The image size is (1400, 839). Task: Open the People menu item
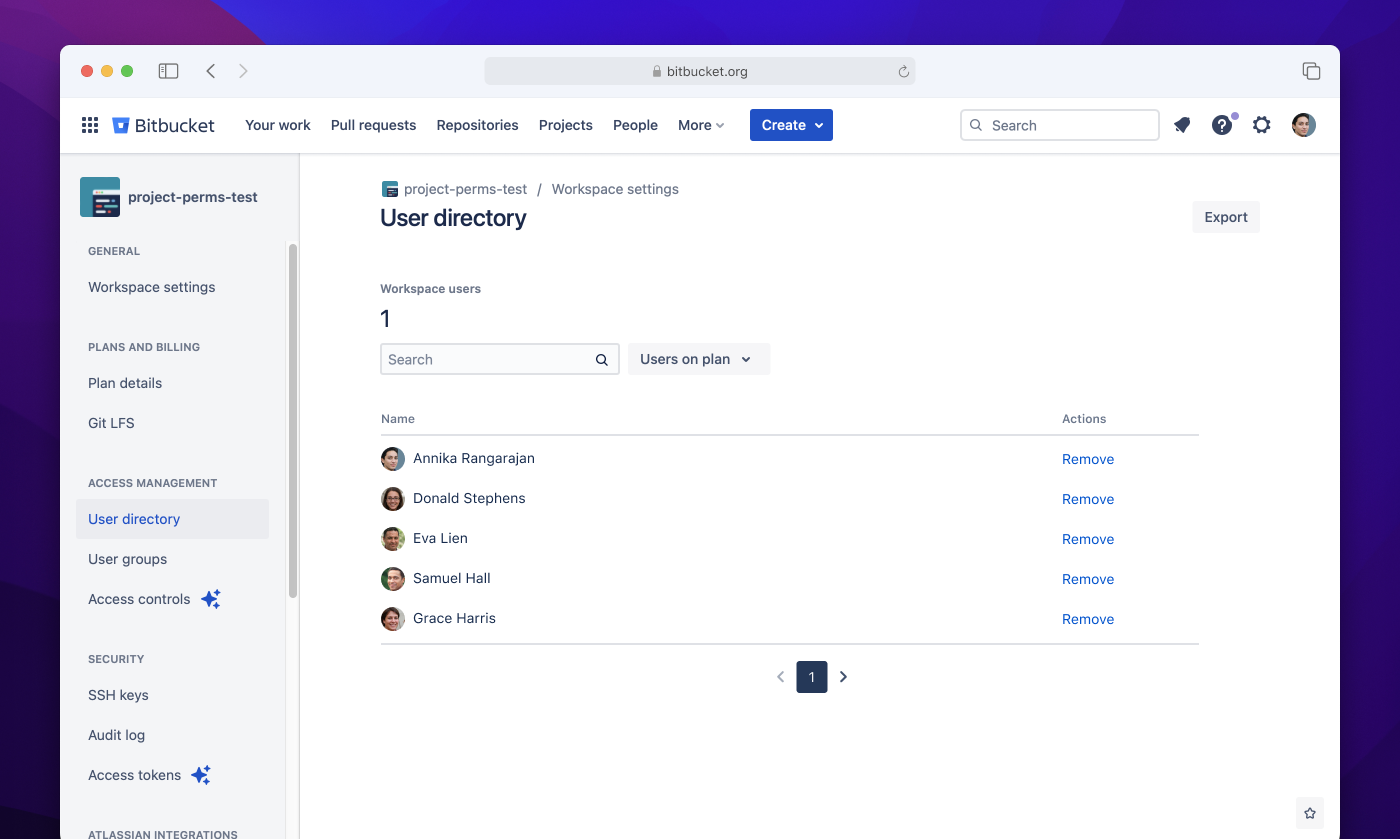click(x=635, y=124)
